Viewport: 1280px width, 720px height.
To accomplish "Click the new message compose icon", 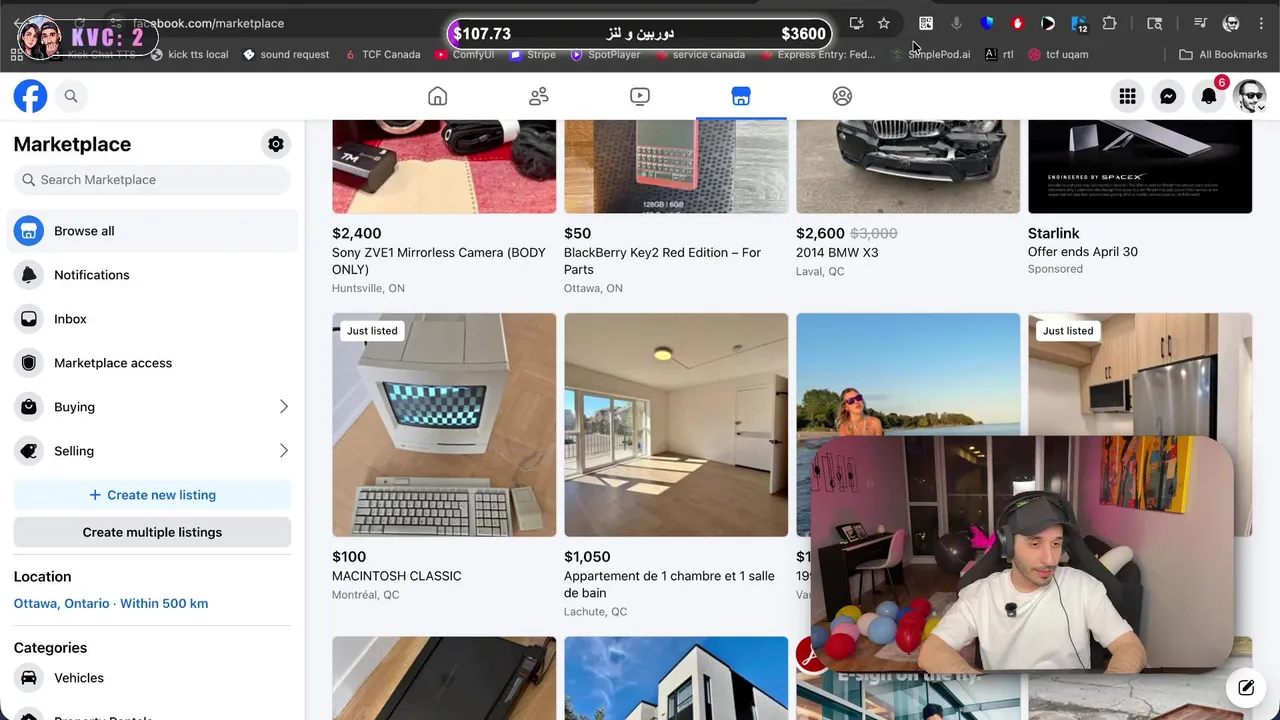I will click(x=1246, y=688).
